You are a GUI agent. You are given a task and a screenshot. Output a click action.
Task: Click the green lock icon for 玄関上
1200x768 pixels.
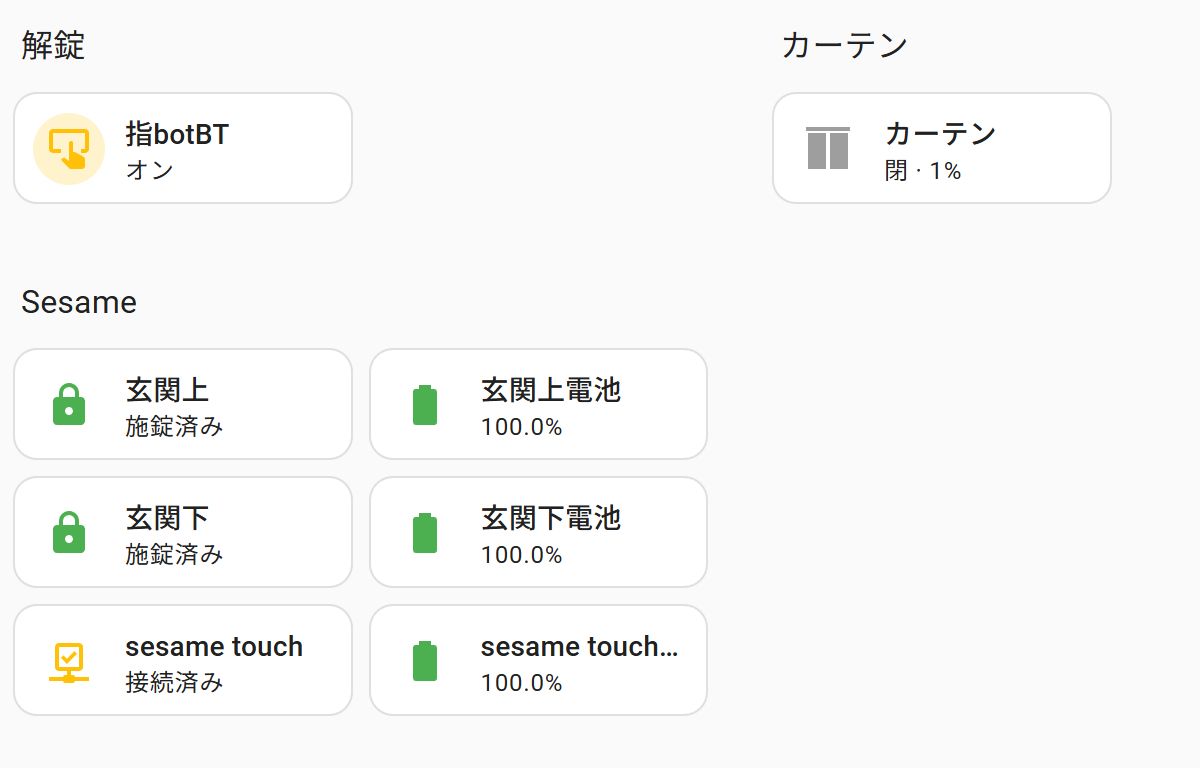(69, 405)
